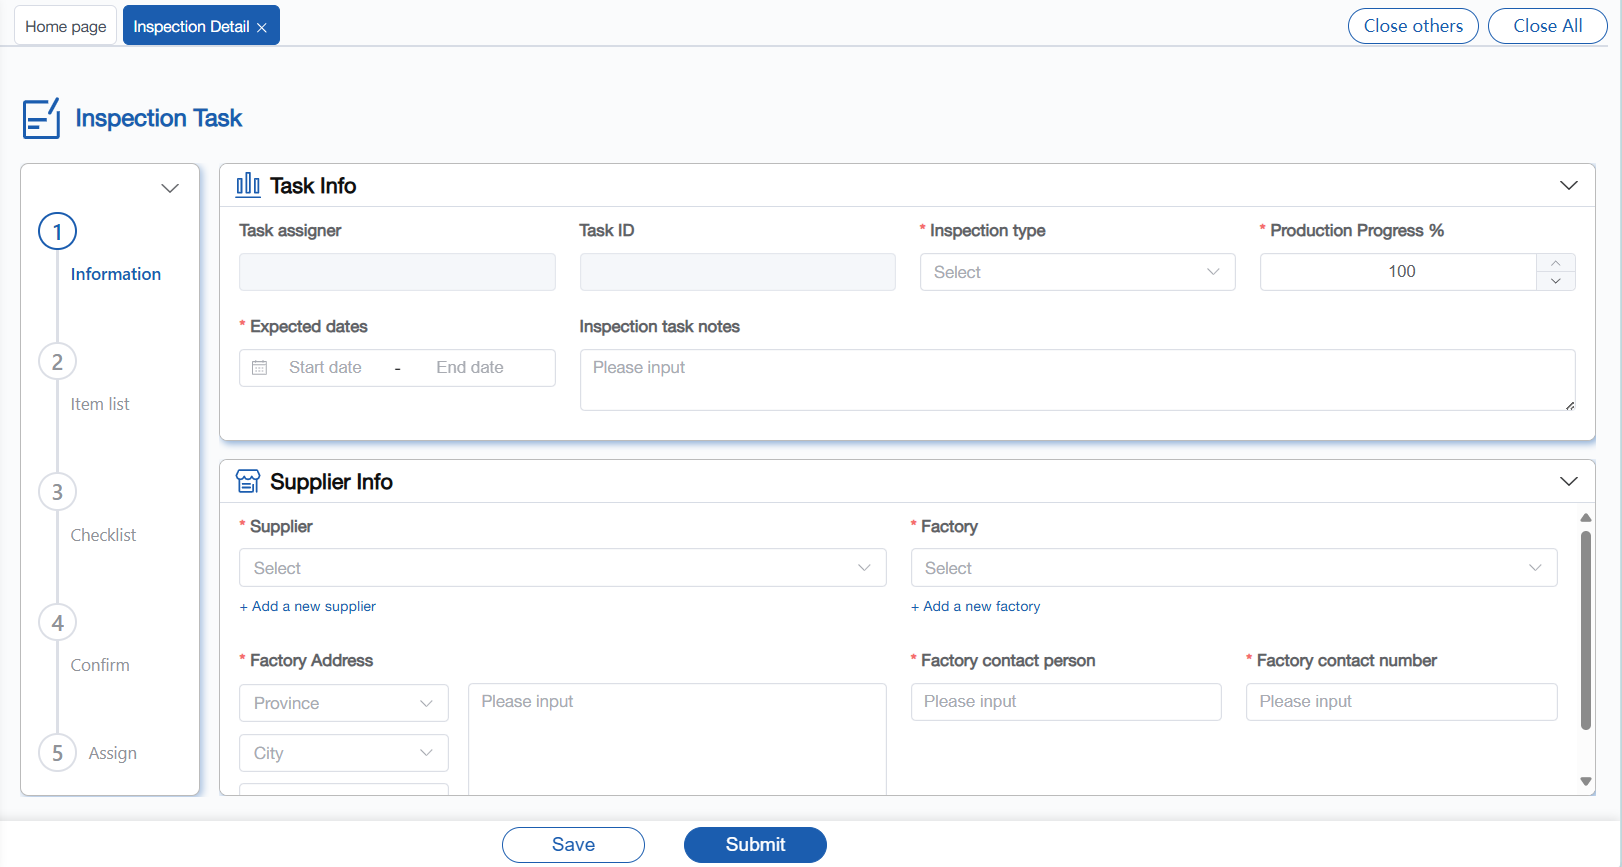The height and width of the screenshot is (867, 1622).
Task: Open the Supplier select dropdown
Action: (562, 568)
